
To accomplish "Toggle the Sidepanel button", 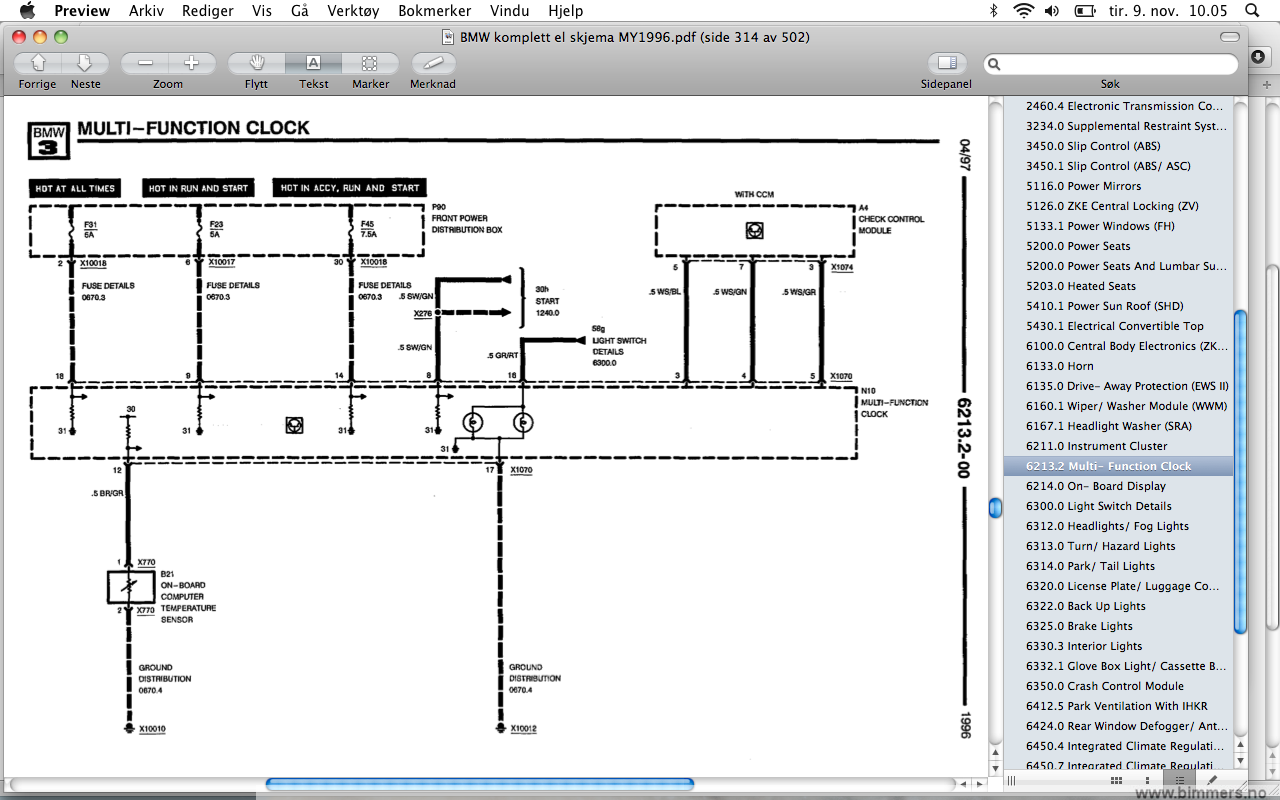I will tap(946, 63).
